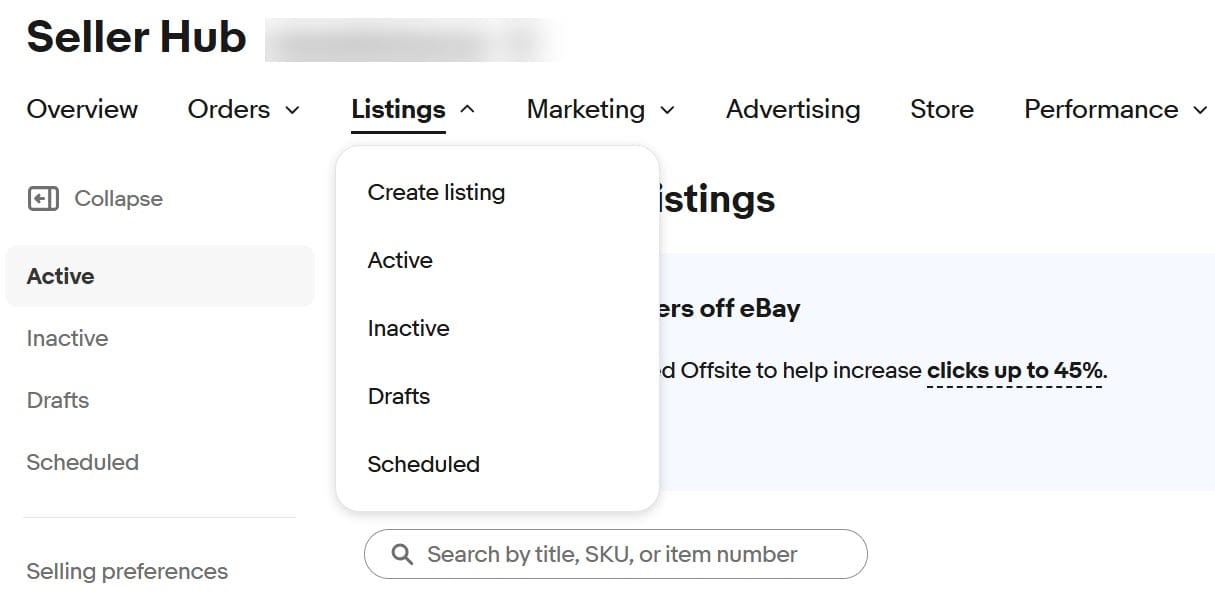Open Drafts in the left sidebar

(x=58, y=400)
